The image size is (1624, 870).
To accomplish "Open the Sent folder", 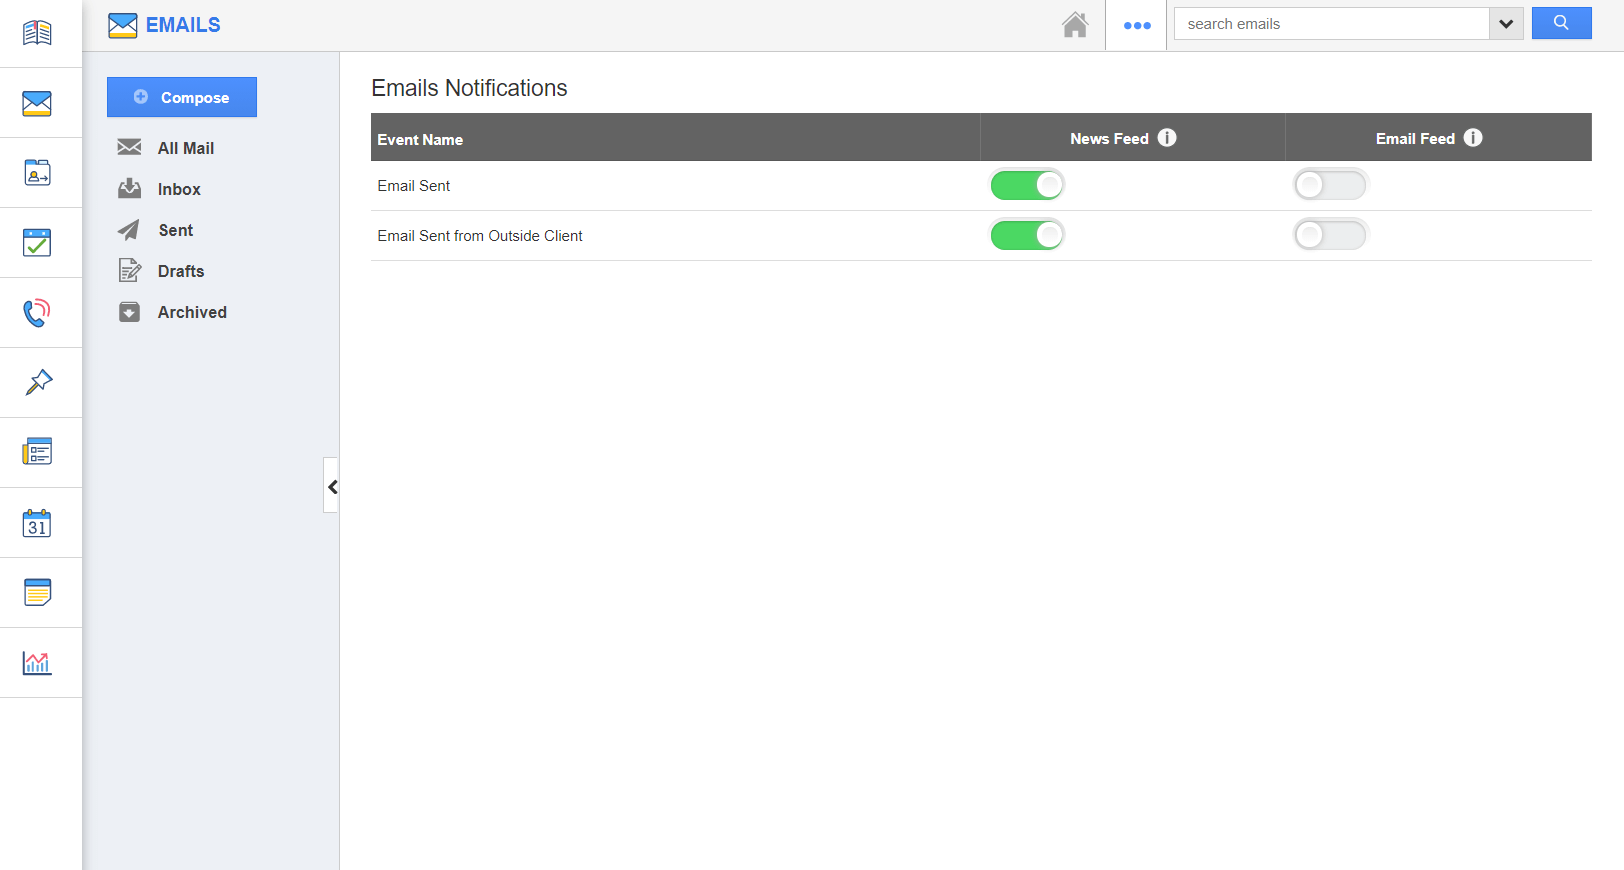I will click(x=176, y=230).
